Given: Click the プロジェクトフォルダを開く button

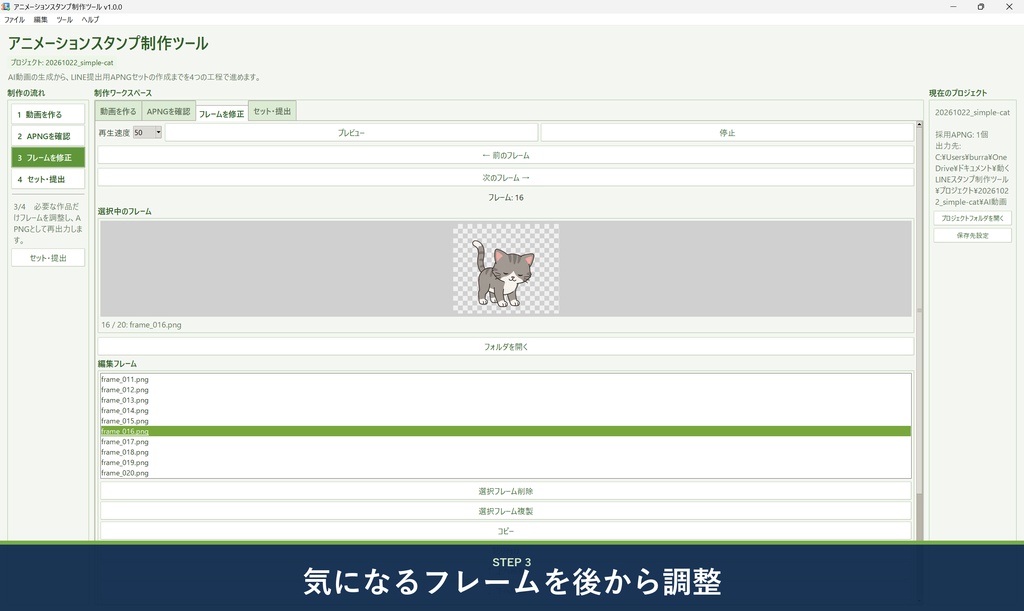Looking at the screenshot, I should pyautogui.click(x=972, y=218).
